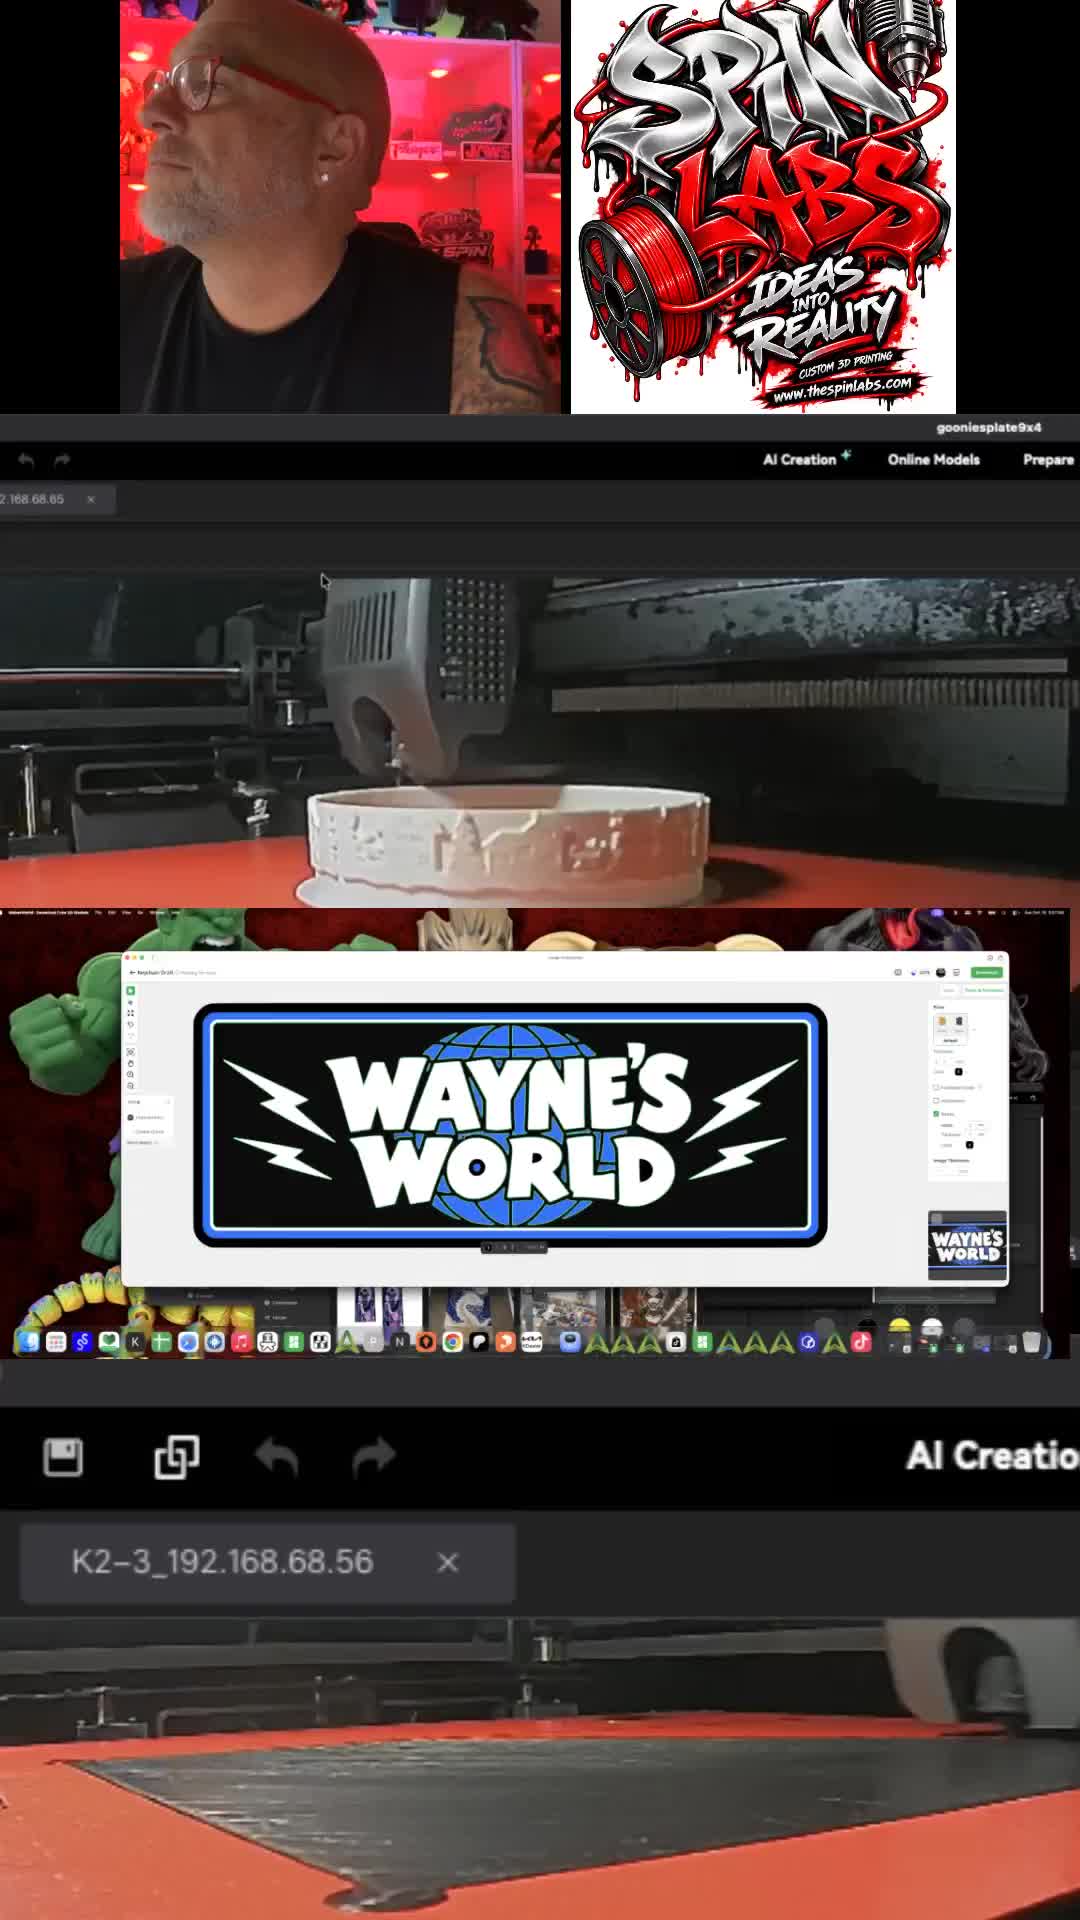The width and height of the screenshot is (1080, 1920).
Task: Click the gooniesplate9x4 project title
Action: 989,427
